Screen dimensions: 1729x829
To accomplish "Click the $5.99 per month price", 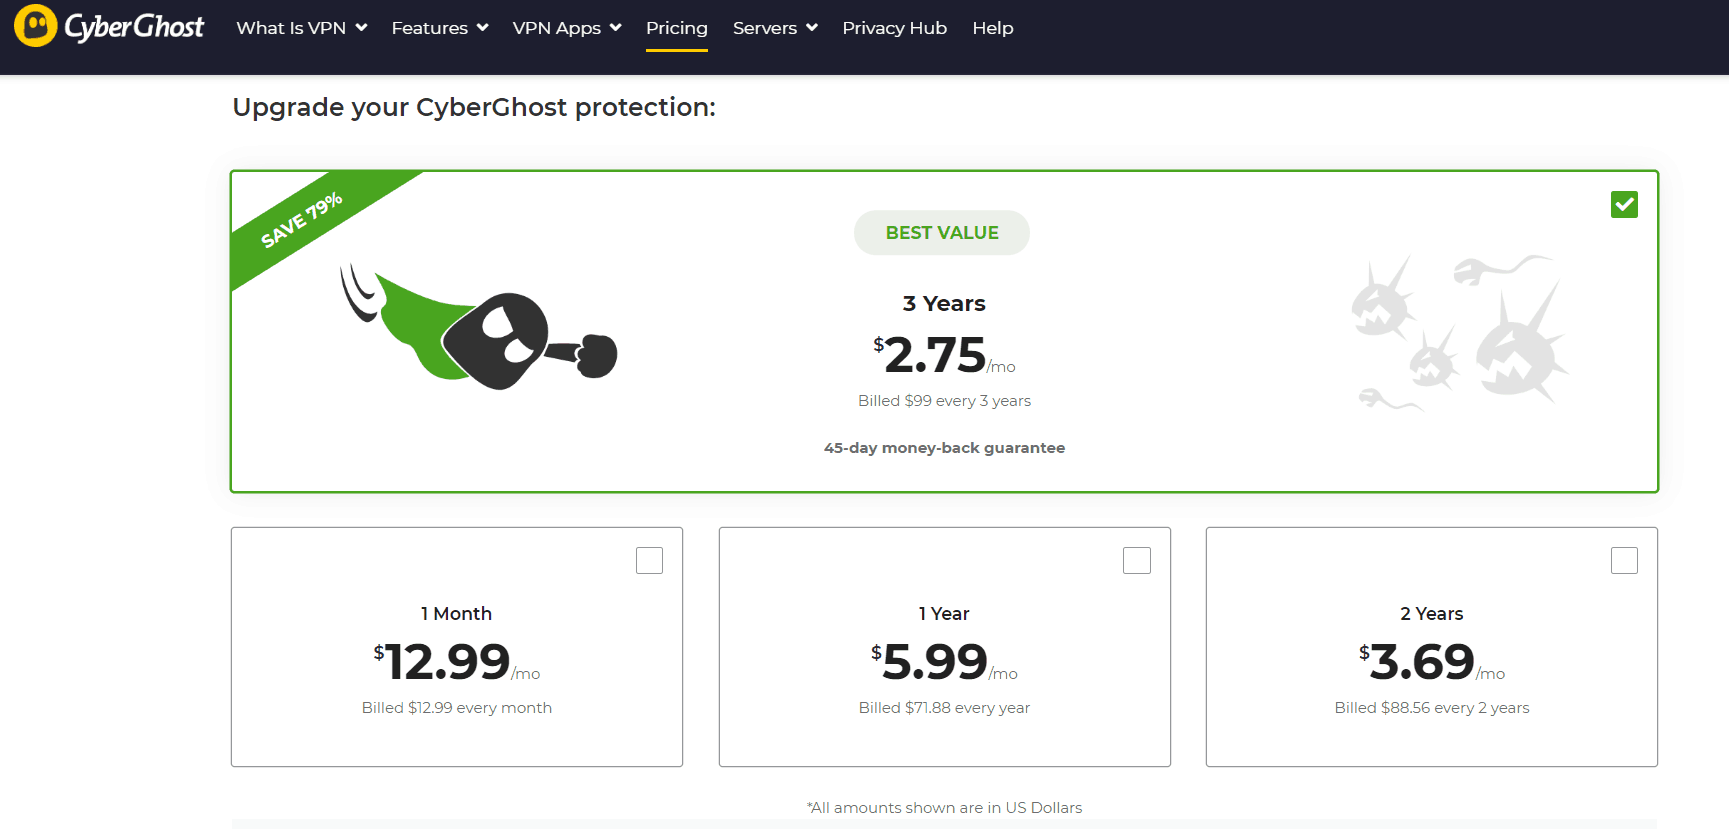I will [x=944, y=662].
